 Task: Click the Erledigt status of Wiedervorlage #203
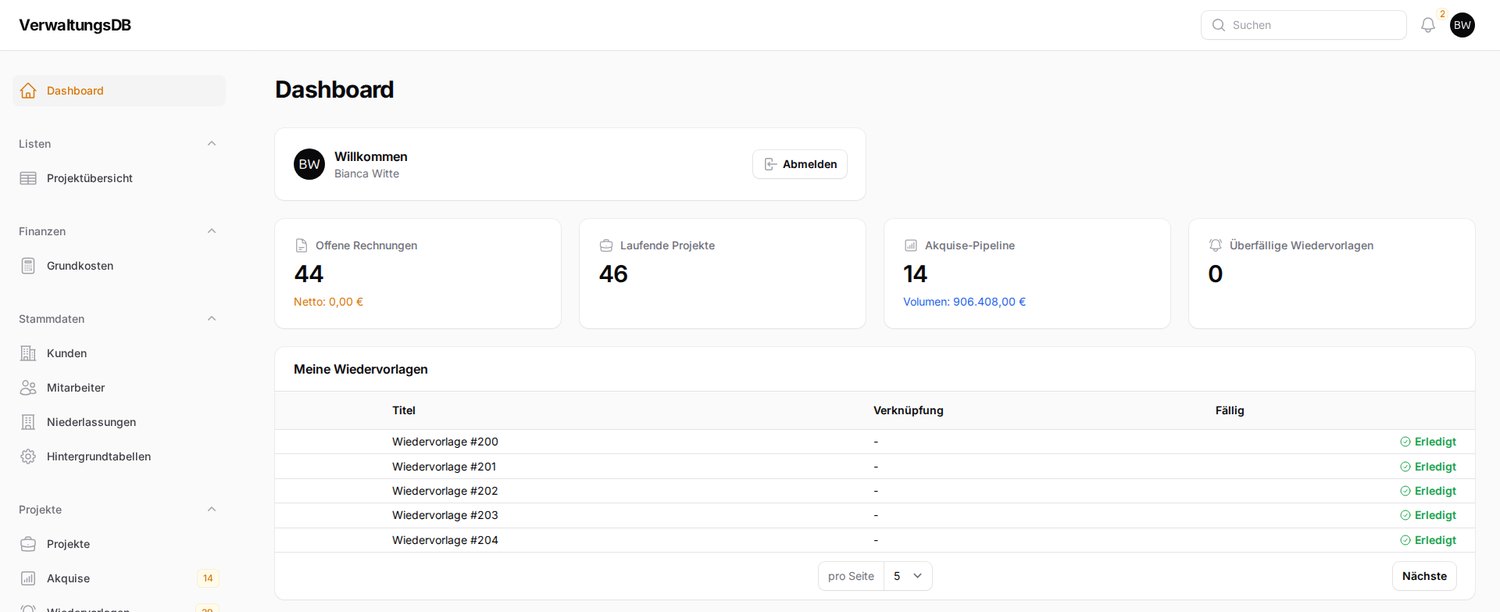click(x=1428, y=515)
